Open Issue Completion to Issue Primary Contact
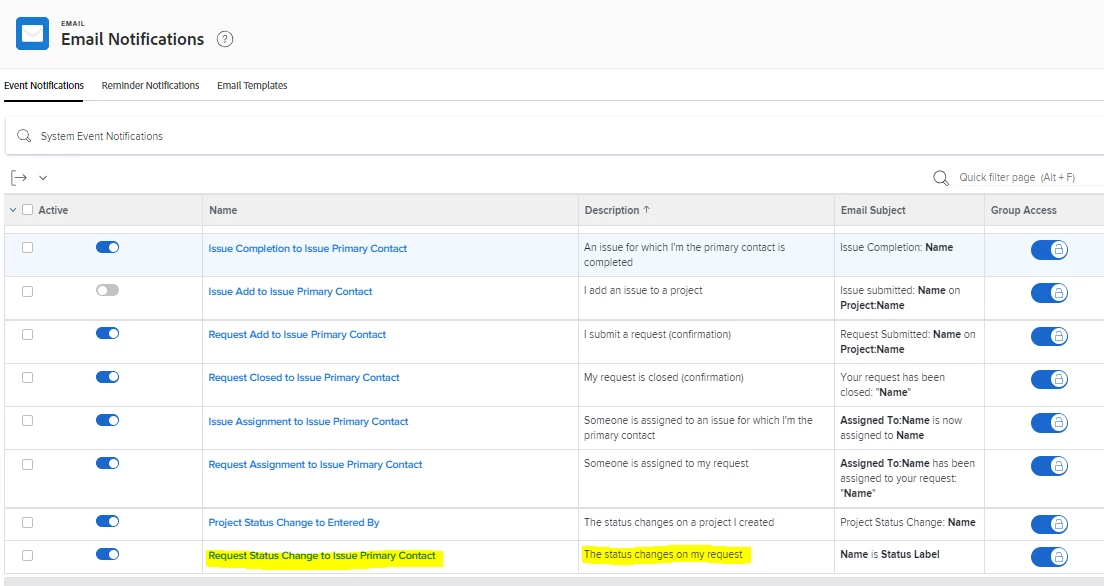The height and width of the screenshot is (586, 1104). pos(308,249)
